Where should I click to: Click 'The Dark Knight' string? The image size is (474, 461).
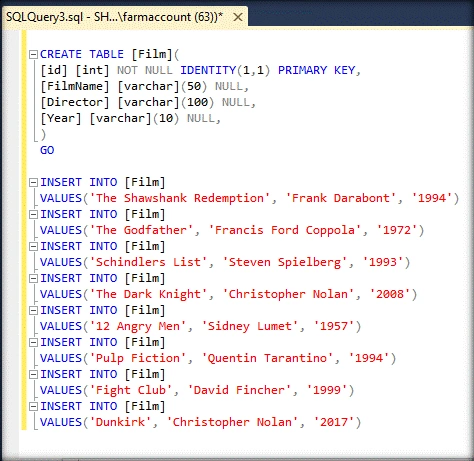coord(149,294)
